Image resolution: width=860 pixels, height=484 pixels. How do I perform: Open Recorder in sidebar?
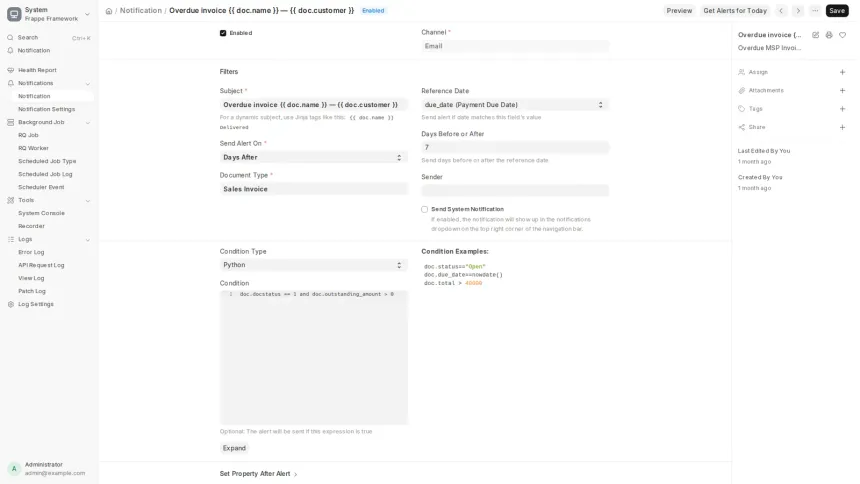[31, 226]
